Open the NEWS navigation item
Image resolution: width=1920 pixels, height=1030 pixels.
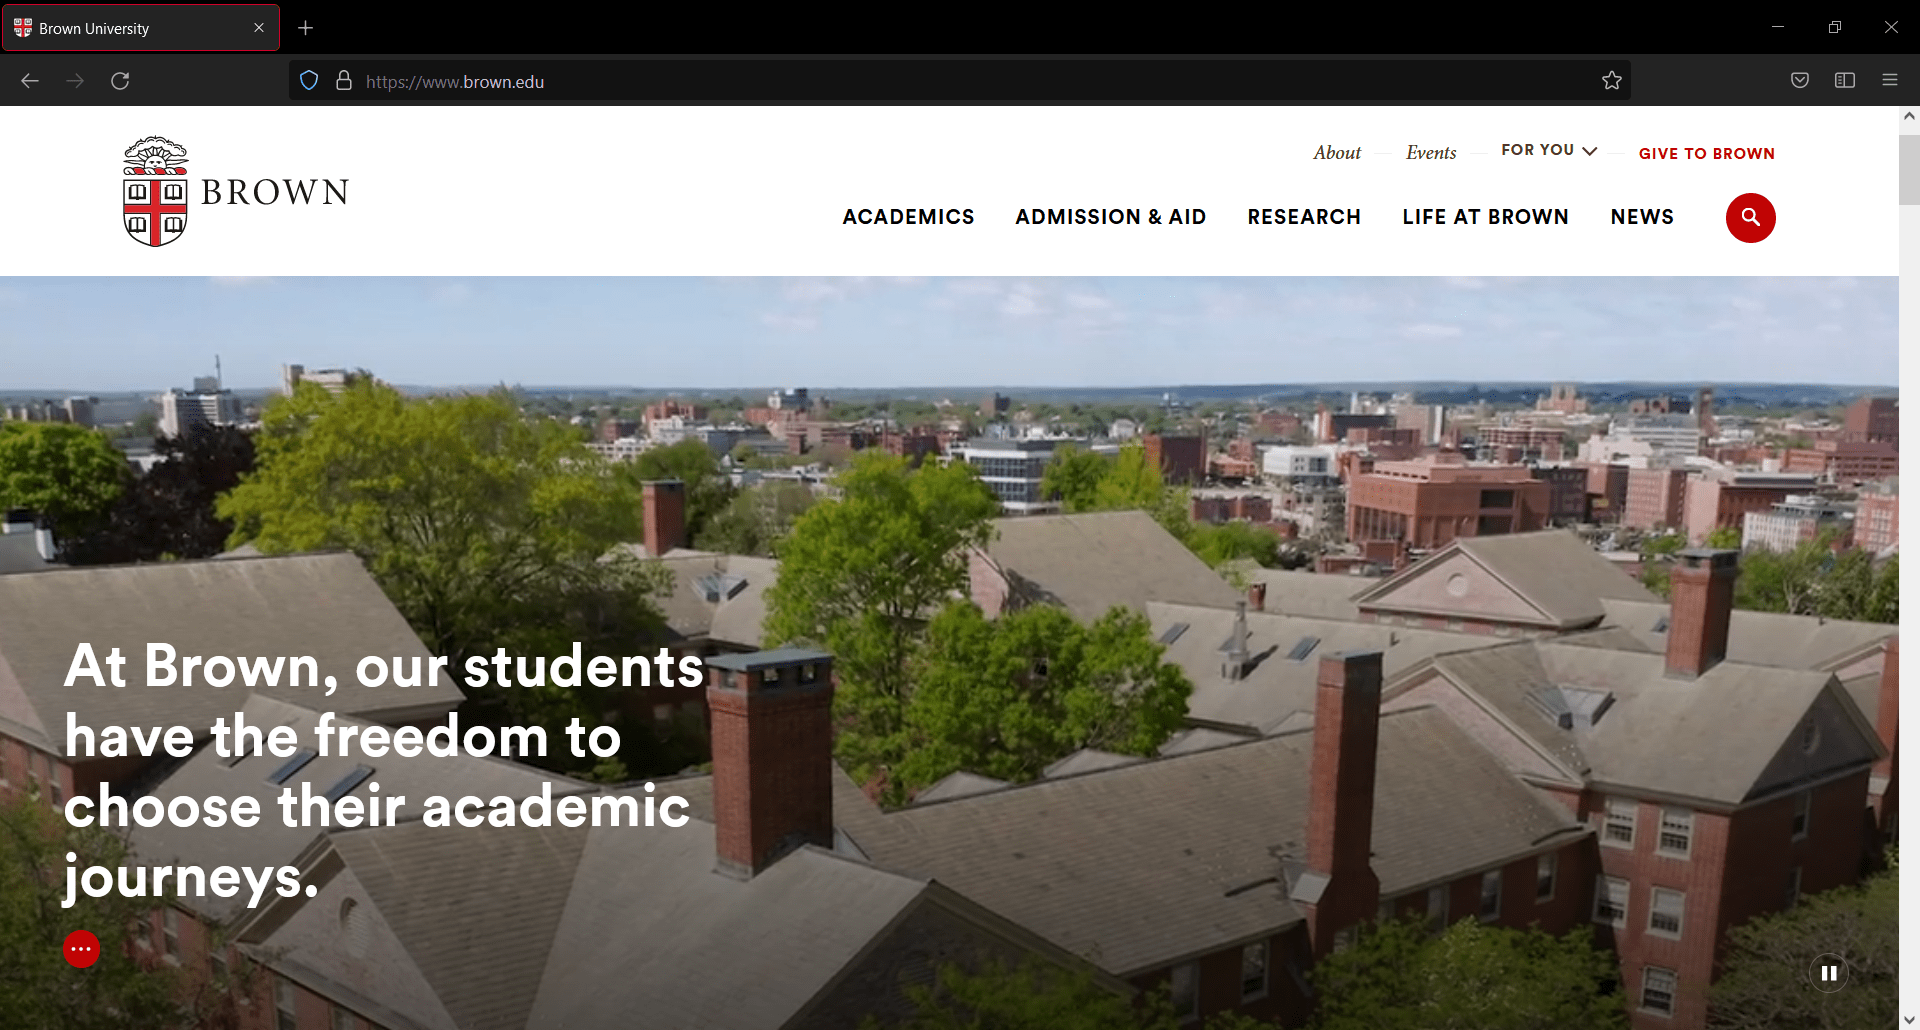(1642, 217)
